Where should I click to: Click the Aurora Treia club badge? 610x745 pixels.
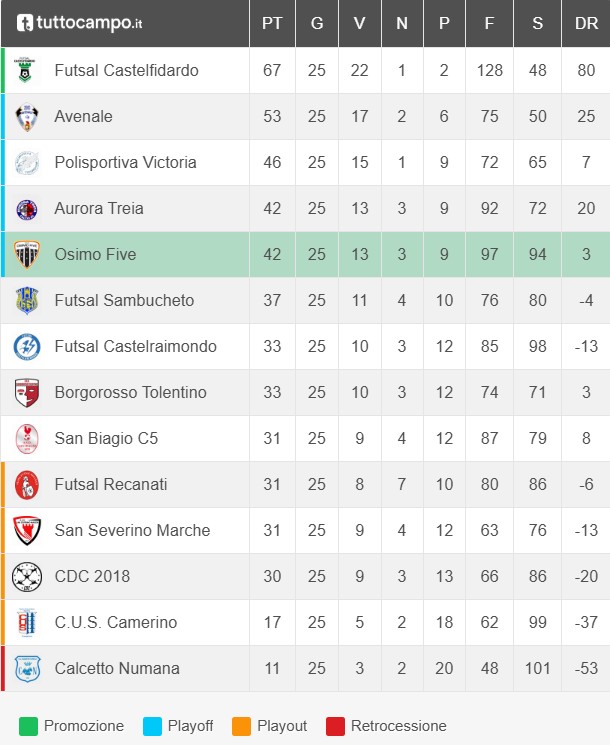[x=26, y=209]
